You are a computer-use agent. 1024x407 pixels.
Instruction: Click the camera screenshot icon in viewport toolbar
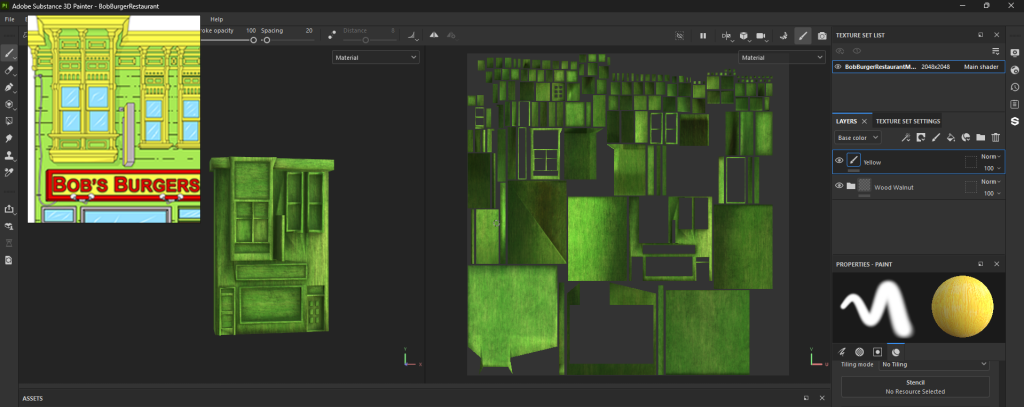(822, 36)
